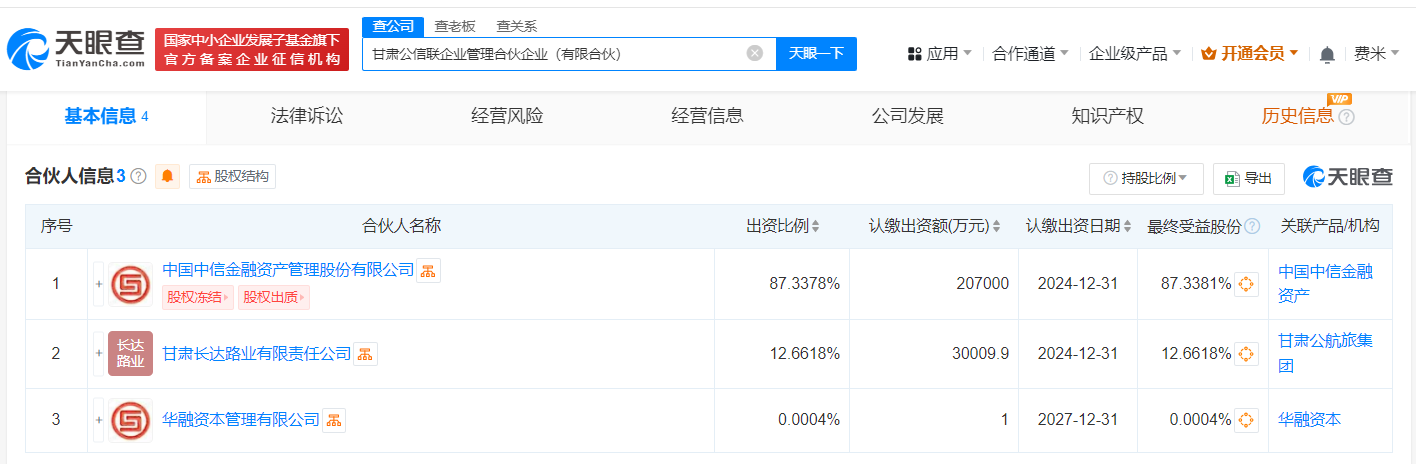Click the orange alert bell beside 合伙人信息
The height and width of the screenshot is (464, 1416).
[167, 177]
